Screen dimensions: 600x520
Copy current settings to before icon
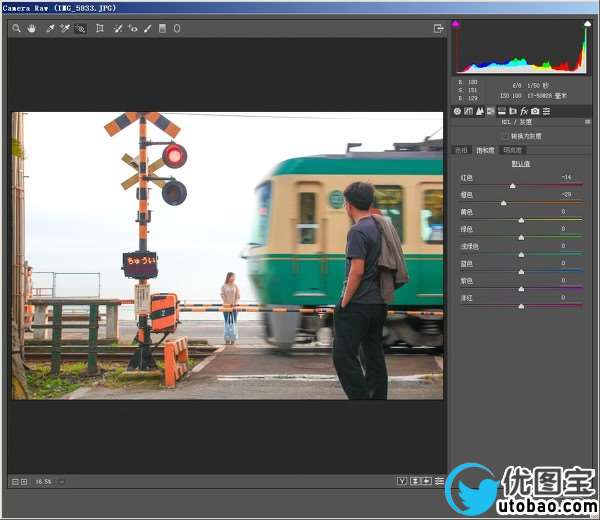(x=427, y=481)
